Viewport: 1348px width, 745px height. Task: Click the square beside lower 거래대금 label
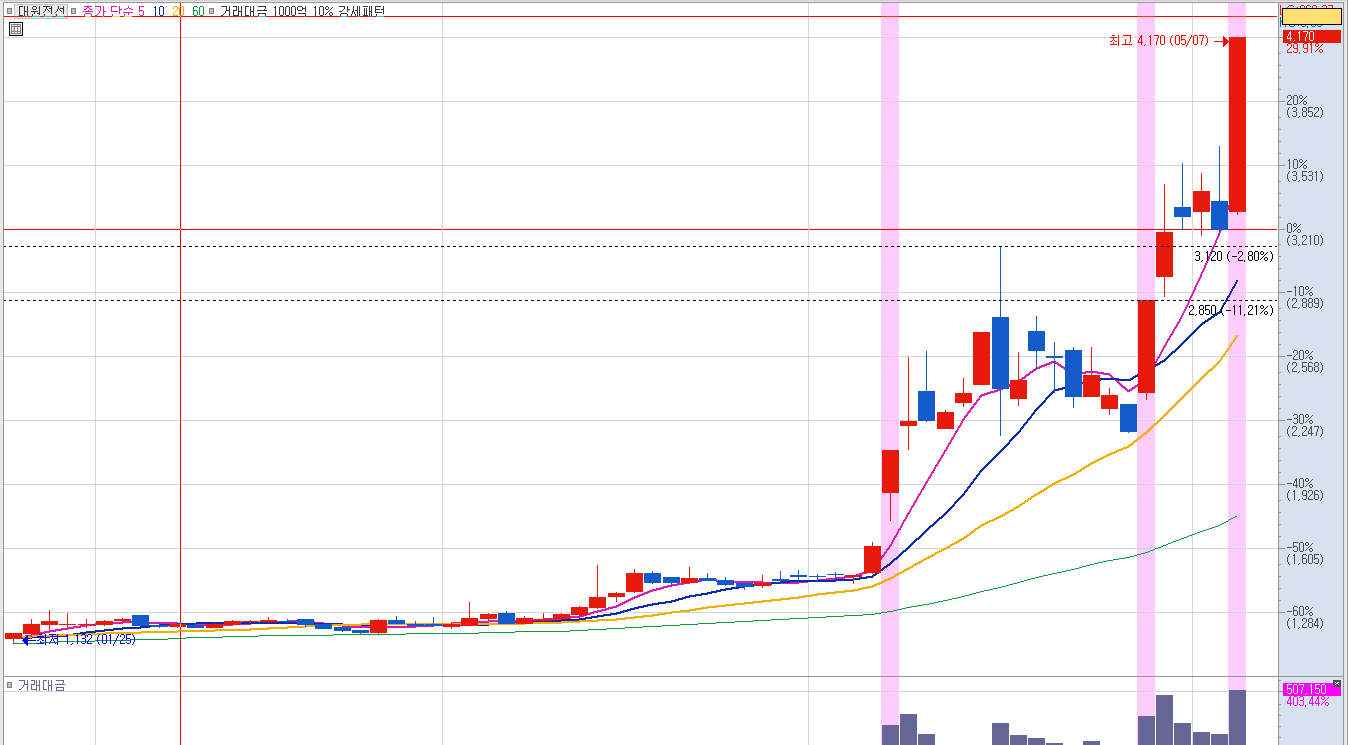(10, 685)
